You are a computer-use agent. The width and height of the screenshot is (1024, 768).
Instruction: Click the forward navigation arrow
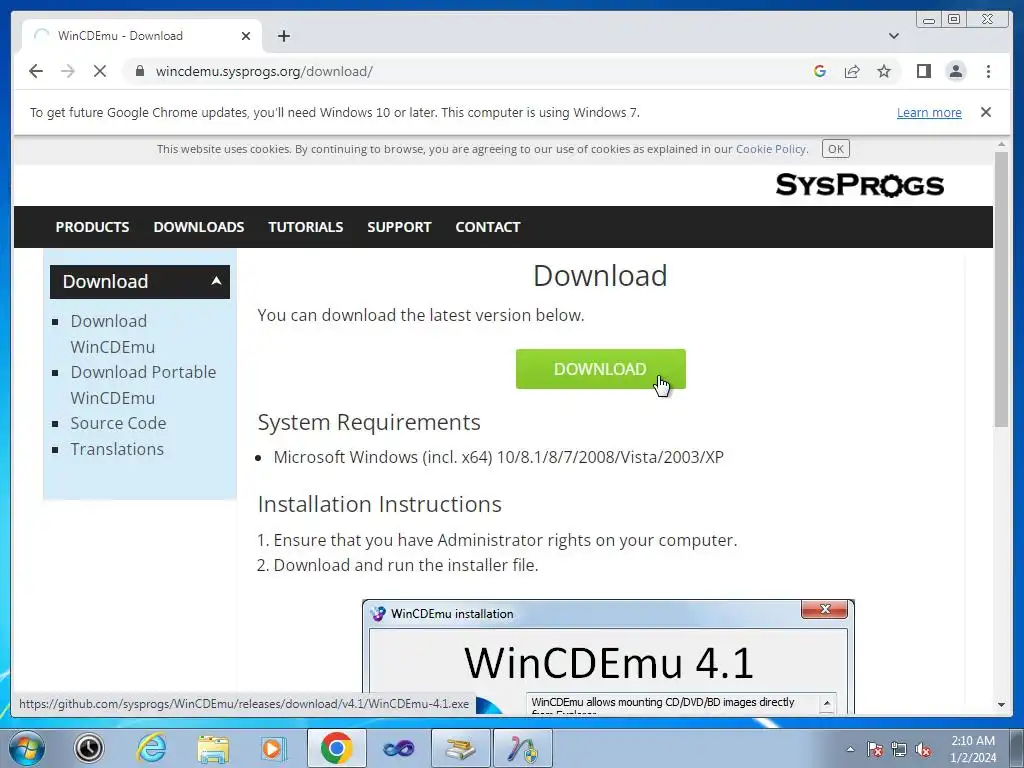68,71
